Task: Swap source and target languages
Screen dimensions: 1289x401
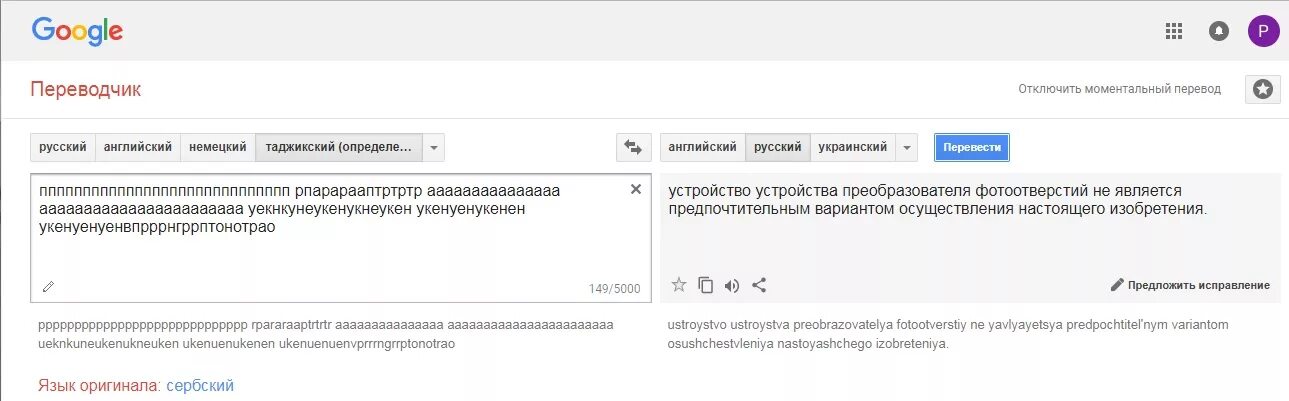Action: point(632,147)
